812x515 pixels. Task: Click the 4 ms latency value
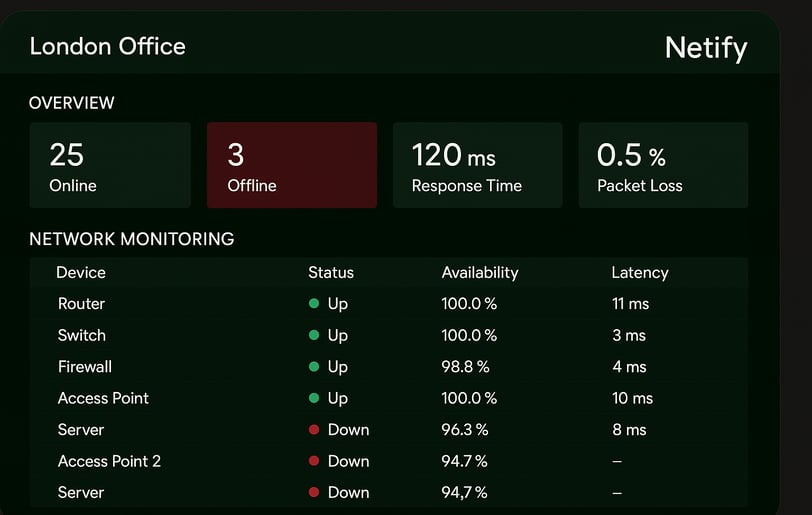[x=629, y=367]
